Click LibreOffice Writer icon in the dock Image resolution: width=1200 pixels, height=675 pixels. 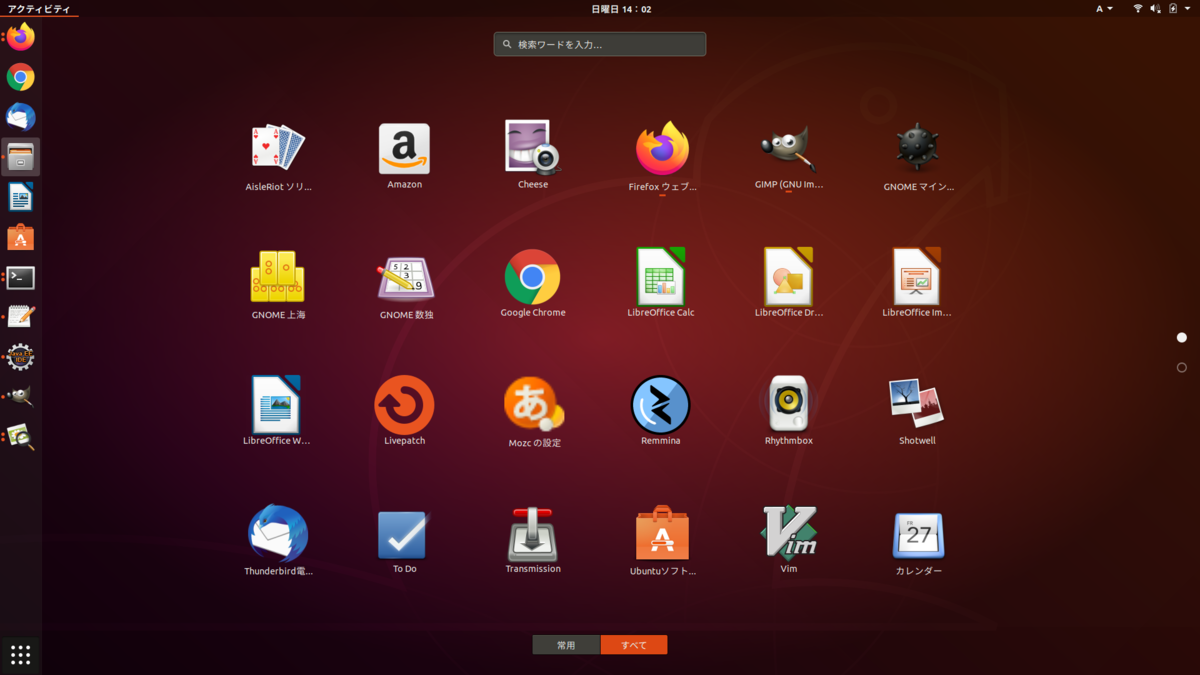[21, 197]
